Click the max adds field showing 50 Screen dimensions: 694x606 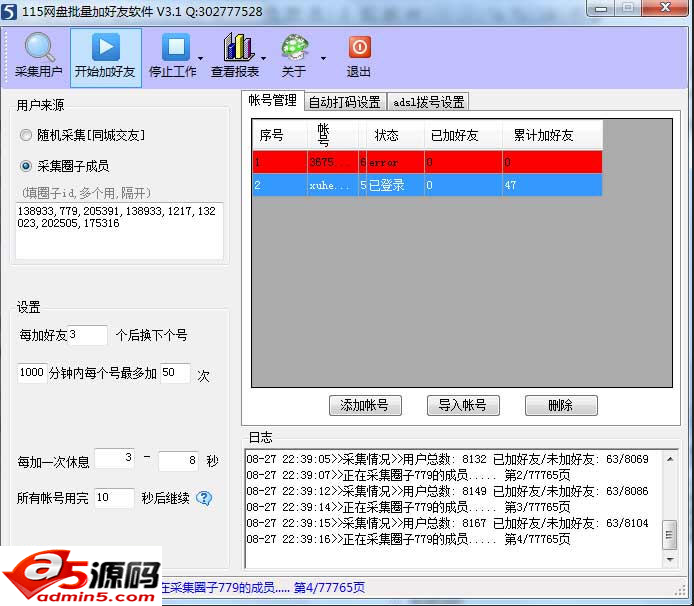coord(175,373)
